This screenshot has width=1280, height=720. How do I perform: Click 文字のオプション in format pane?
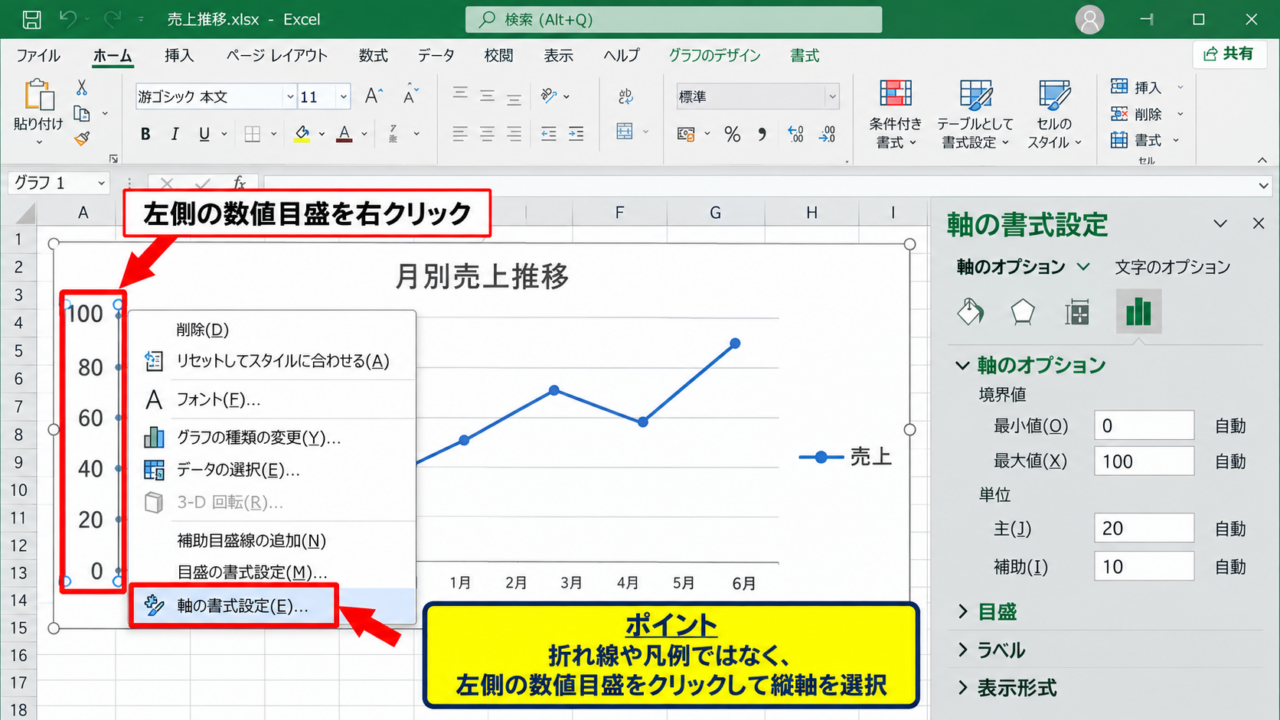pos(1173,267)
